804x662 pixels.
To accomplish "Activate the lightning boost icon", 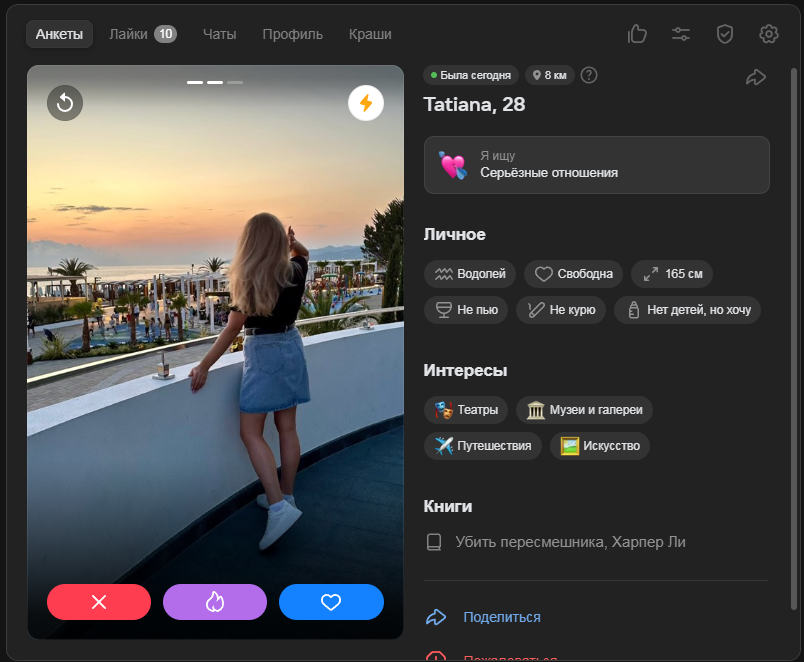I will [366, 102].
